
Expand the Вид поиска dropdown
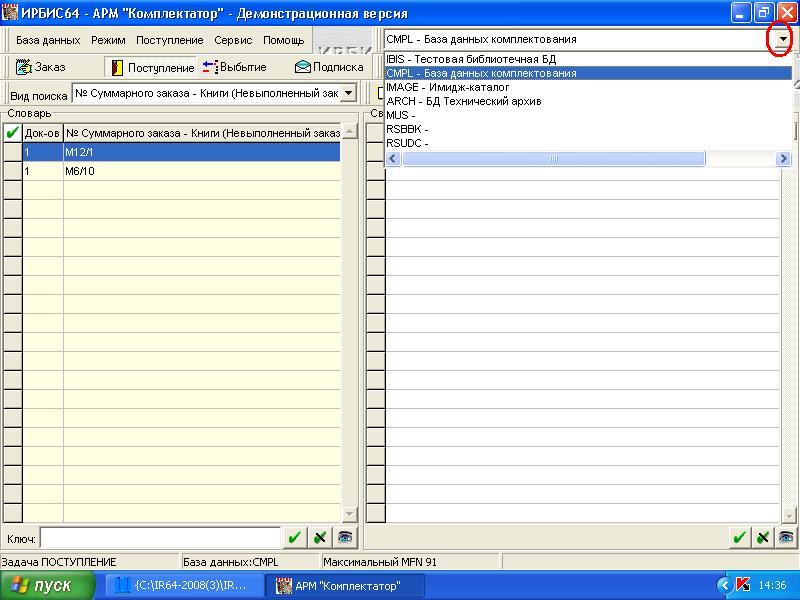348,93
